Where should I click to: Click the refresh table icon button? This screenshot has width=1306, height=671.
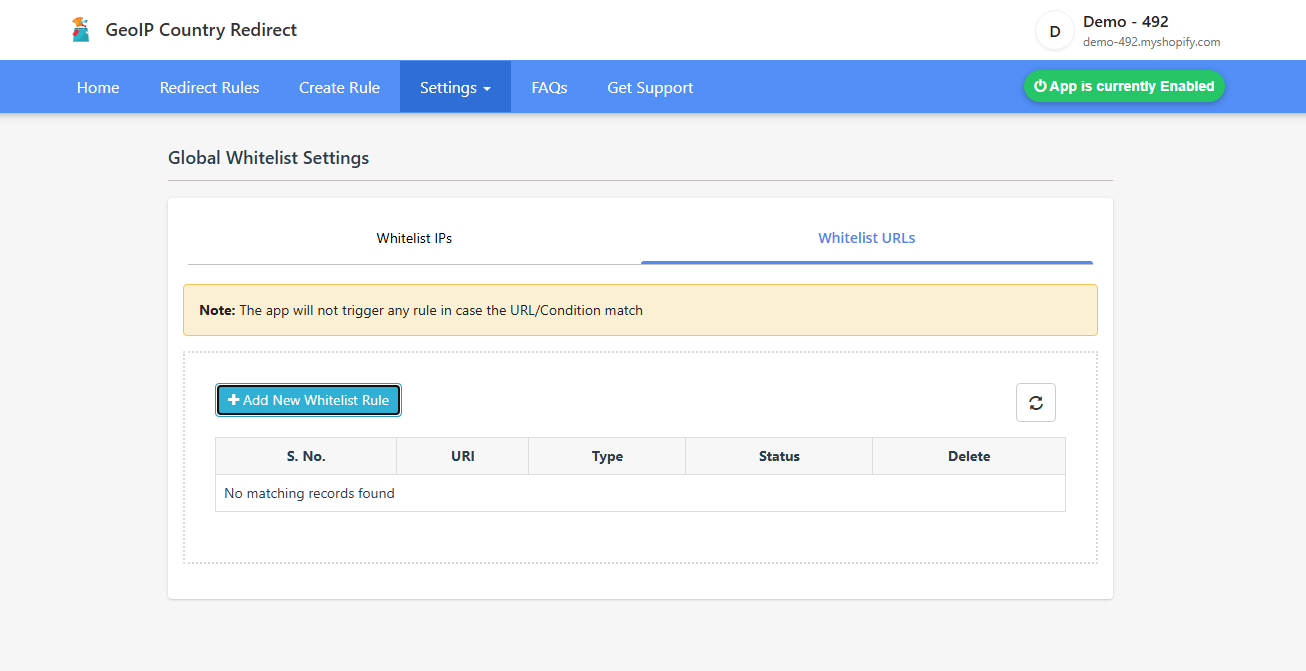(1035, 403)
